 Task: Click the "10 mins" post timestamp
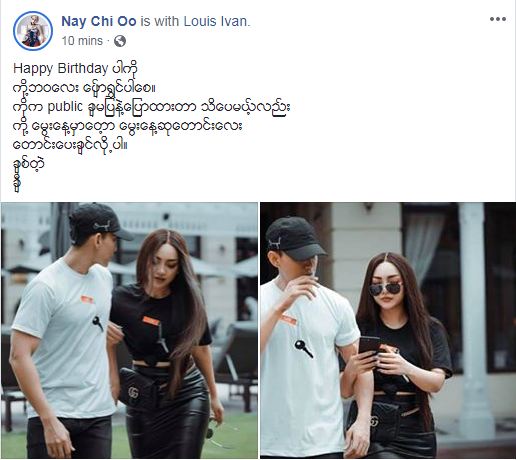[82, 41]
